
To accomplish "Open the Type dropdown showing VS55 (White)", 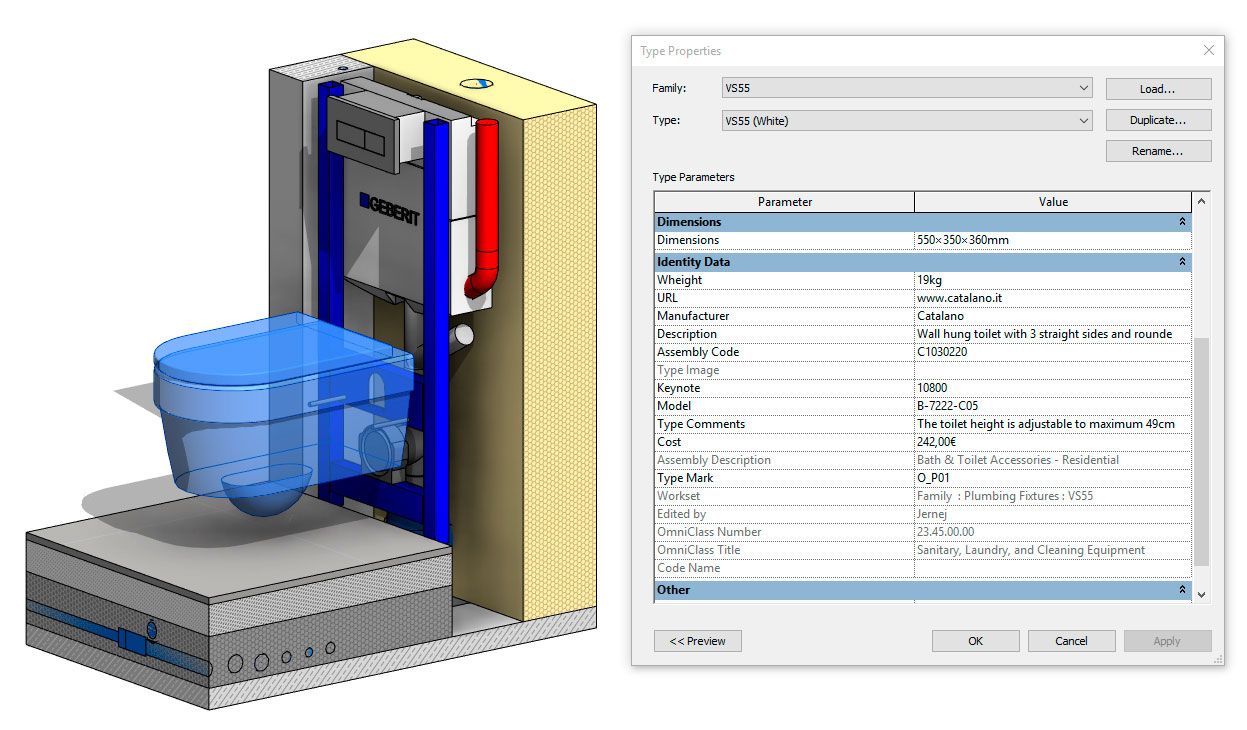I will pos(907,121).
